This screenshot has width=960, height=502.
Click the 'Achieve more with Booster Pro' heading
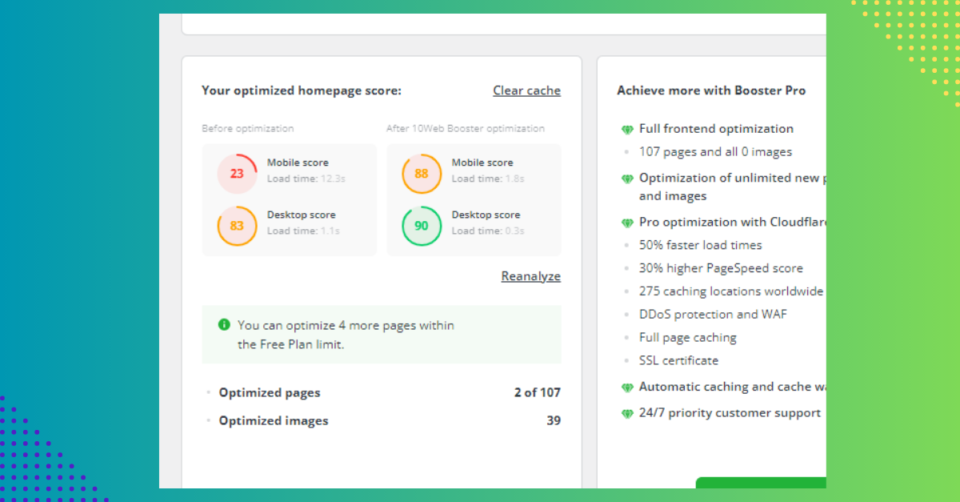pyautogui.click(x=711, y=91)
